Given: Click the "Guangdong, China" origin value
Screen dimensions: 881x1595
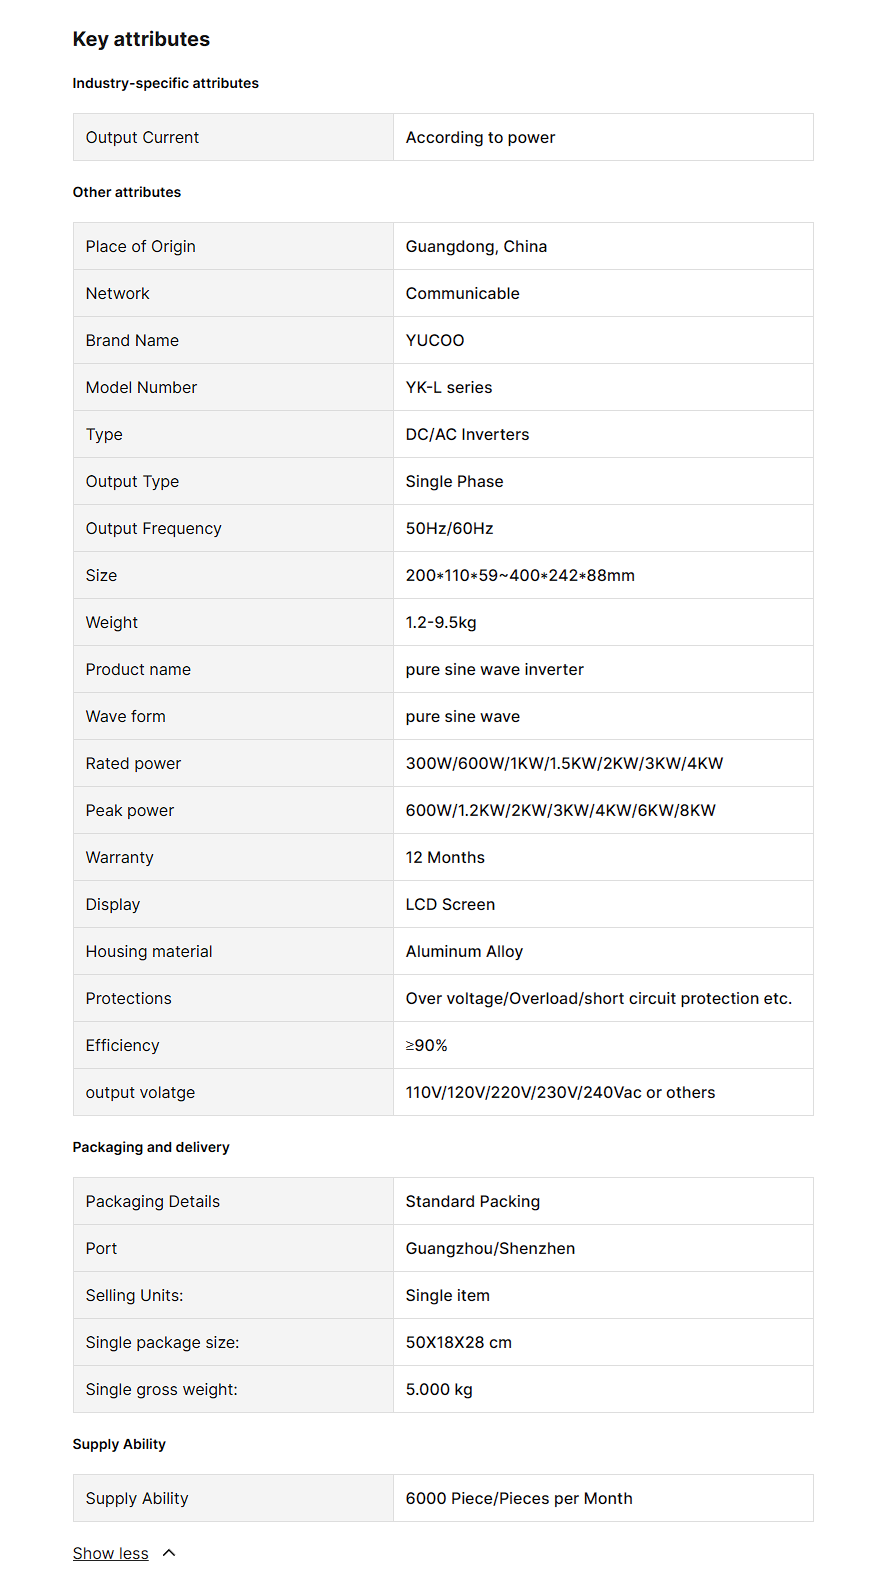Looking at the screenshot, I should point(476,246).
